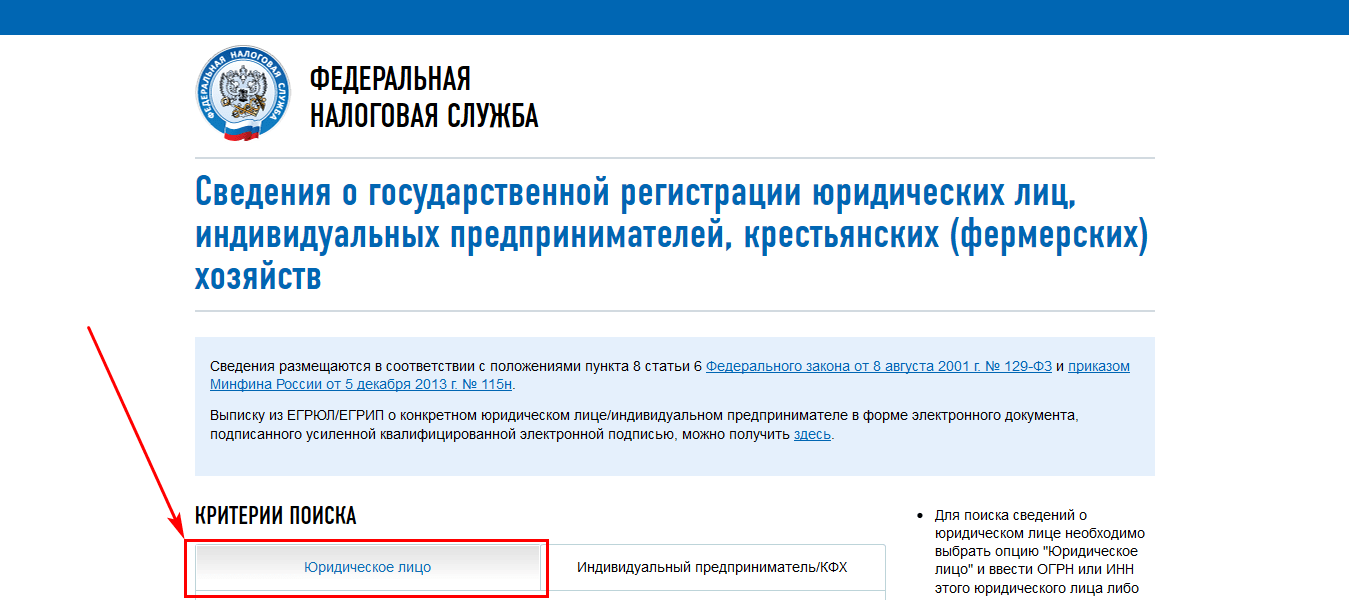Click the word "ФЕДЕРАЛЬНАЯ" in the site header
Viewport: 1350px width, 600px height.
click(390, 79)
